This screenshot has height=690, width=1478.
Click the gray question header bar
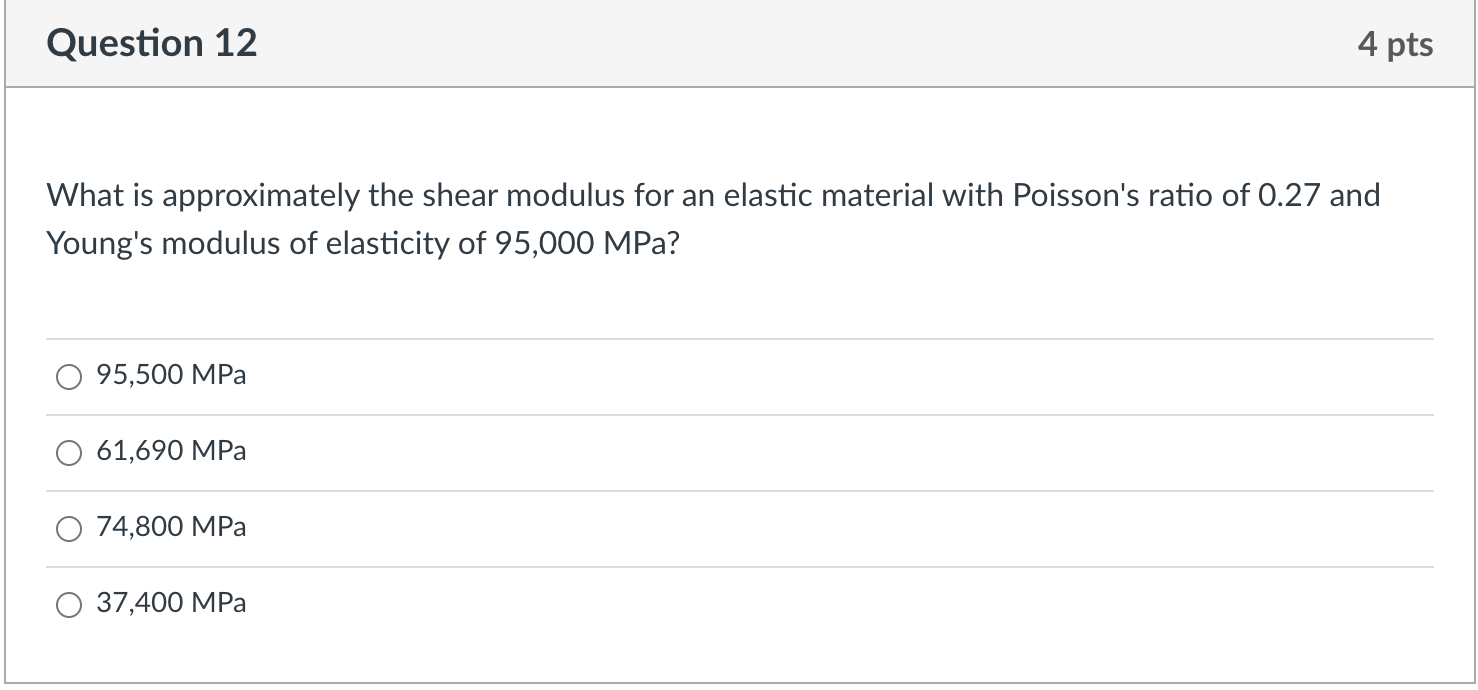coord(739,44)
